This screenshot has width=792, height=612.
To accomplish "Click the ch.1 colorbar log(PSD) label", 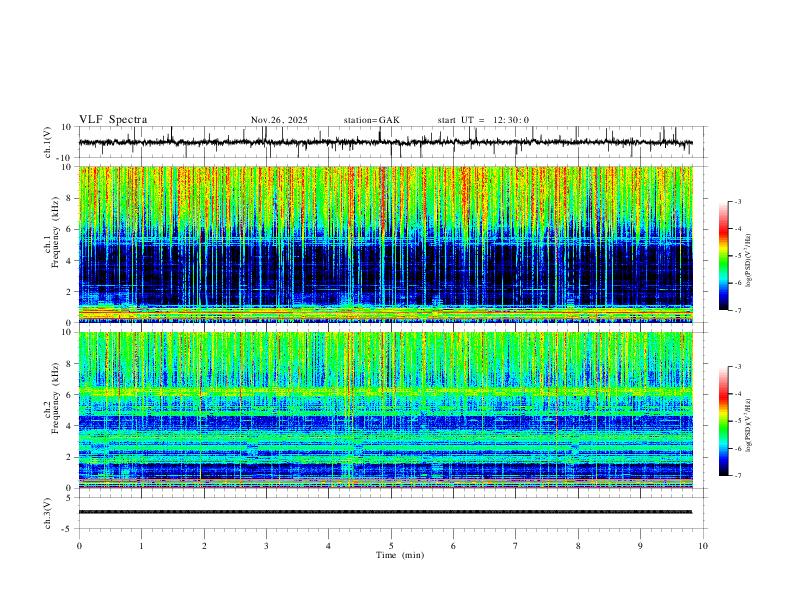I will 749,261.
